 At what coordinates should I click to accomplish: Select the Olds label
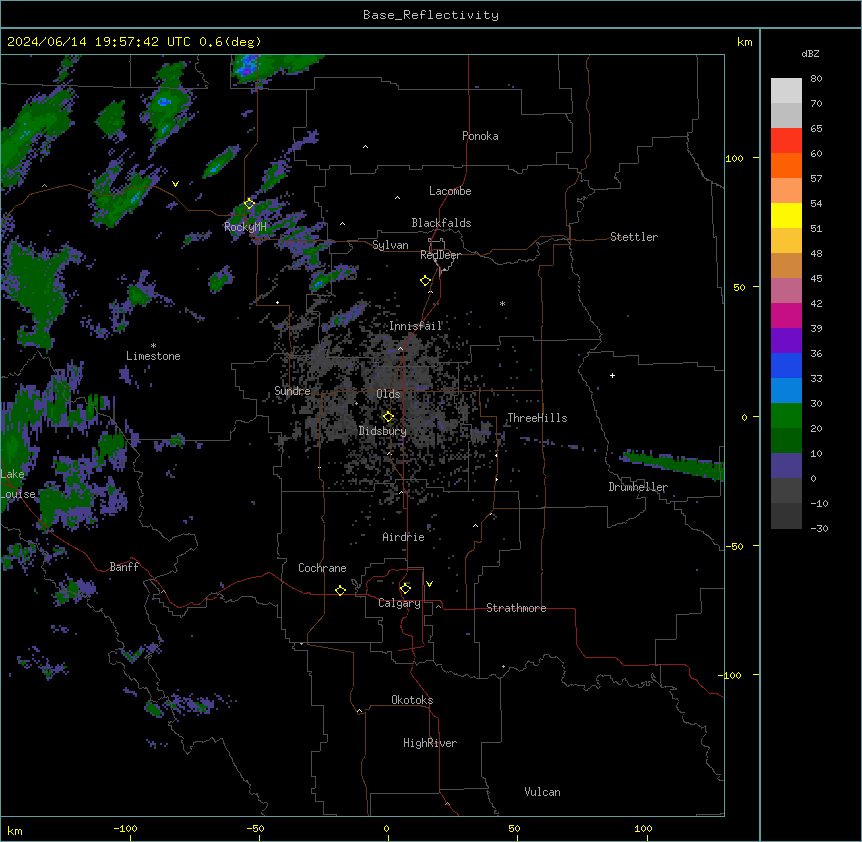388,394
